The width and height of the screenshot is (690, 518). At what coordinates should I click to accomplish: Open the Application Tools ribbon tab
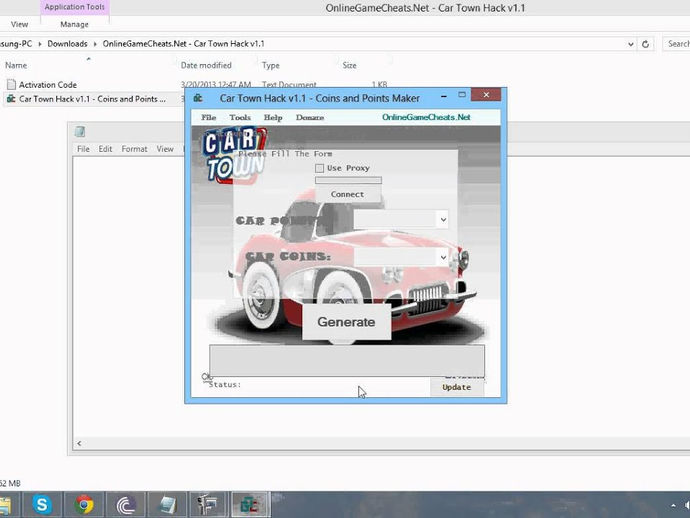point(74,7)
